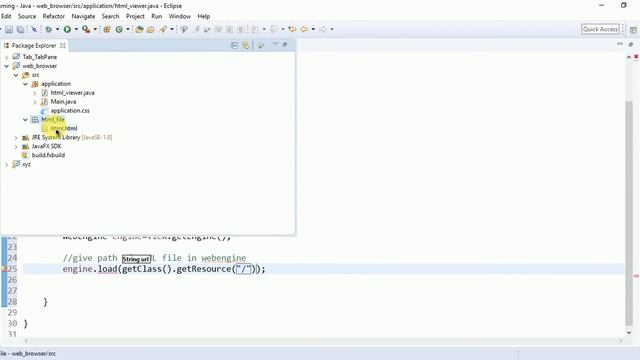The width and height of the screenshot is (640, 360).
Task: Select application.css file
Action: coord(70,111)
